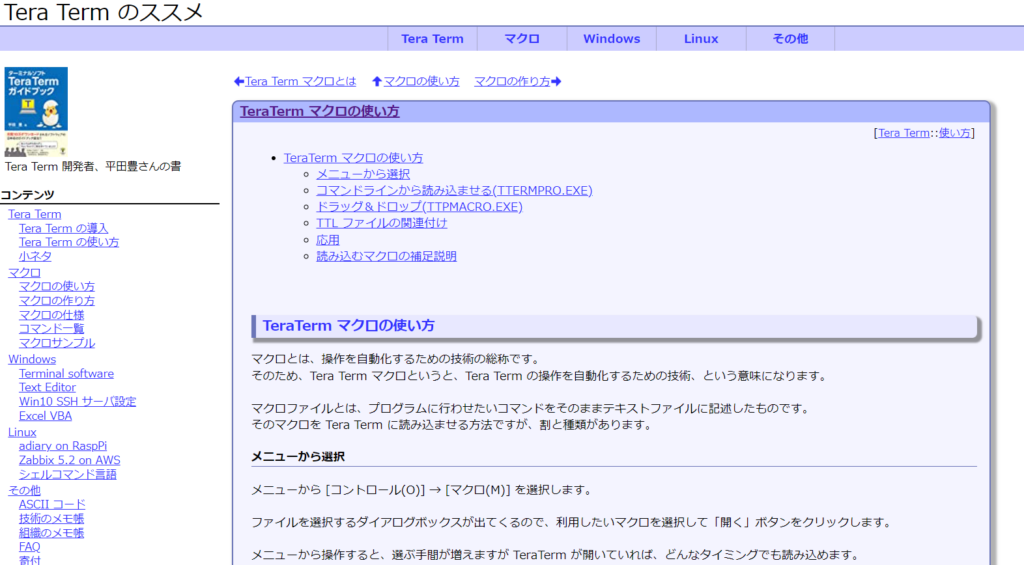Open the Windows nav tab
The height and width of the screenshot is (565, 1024).
pos(611,39)
